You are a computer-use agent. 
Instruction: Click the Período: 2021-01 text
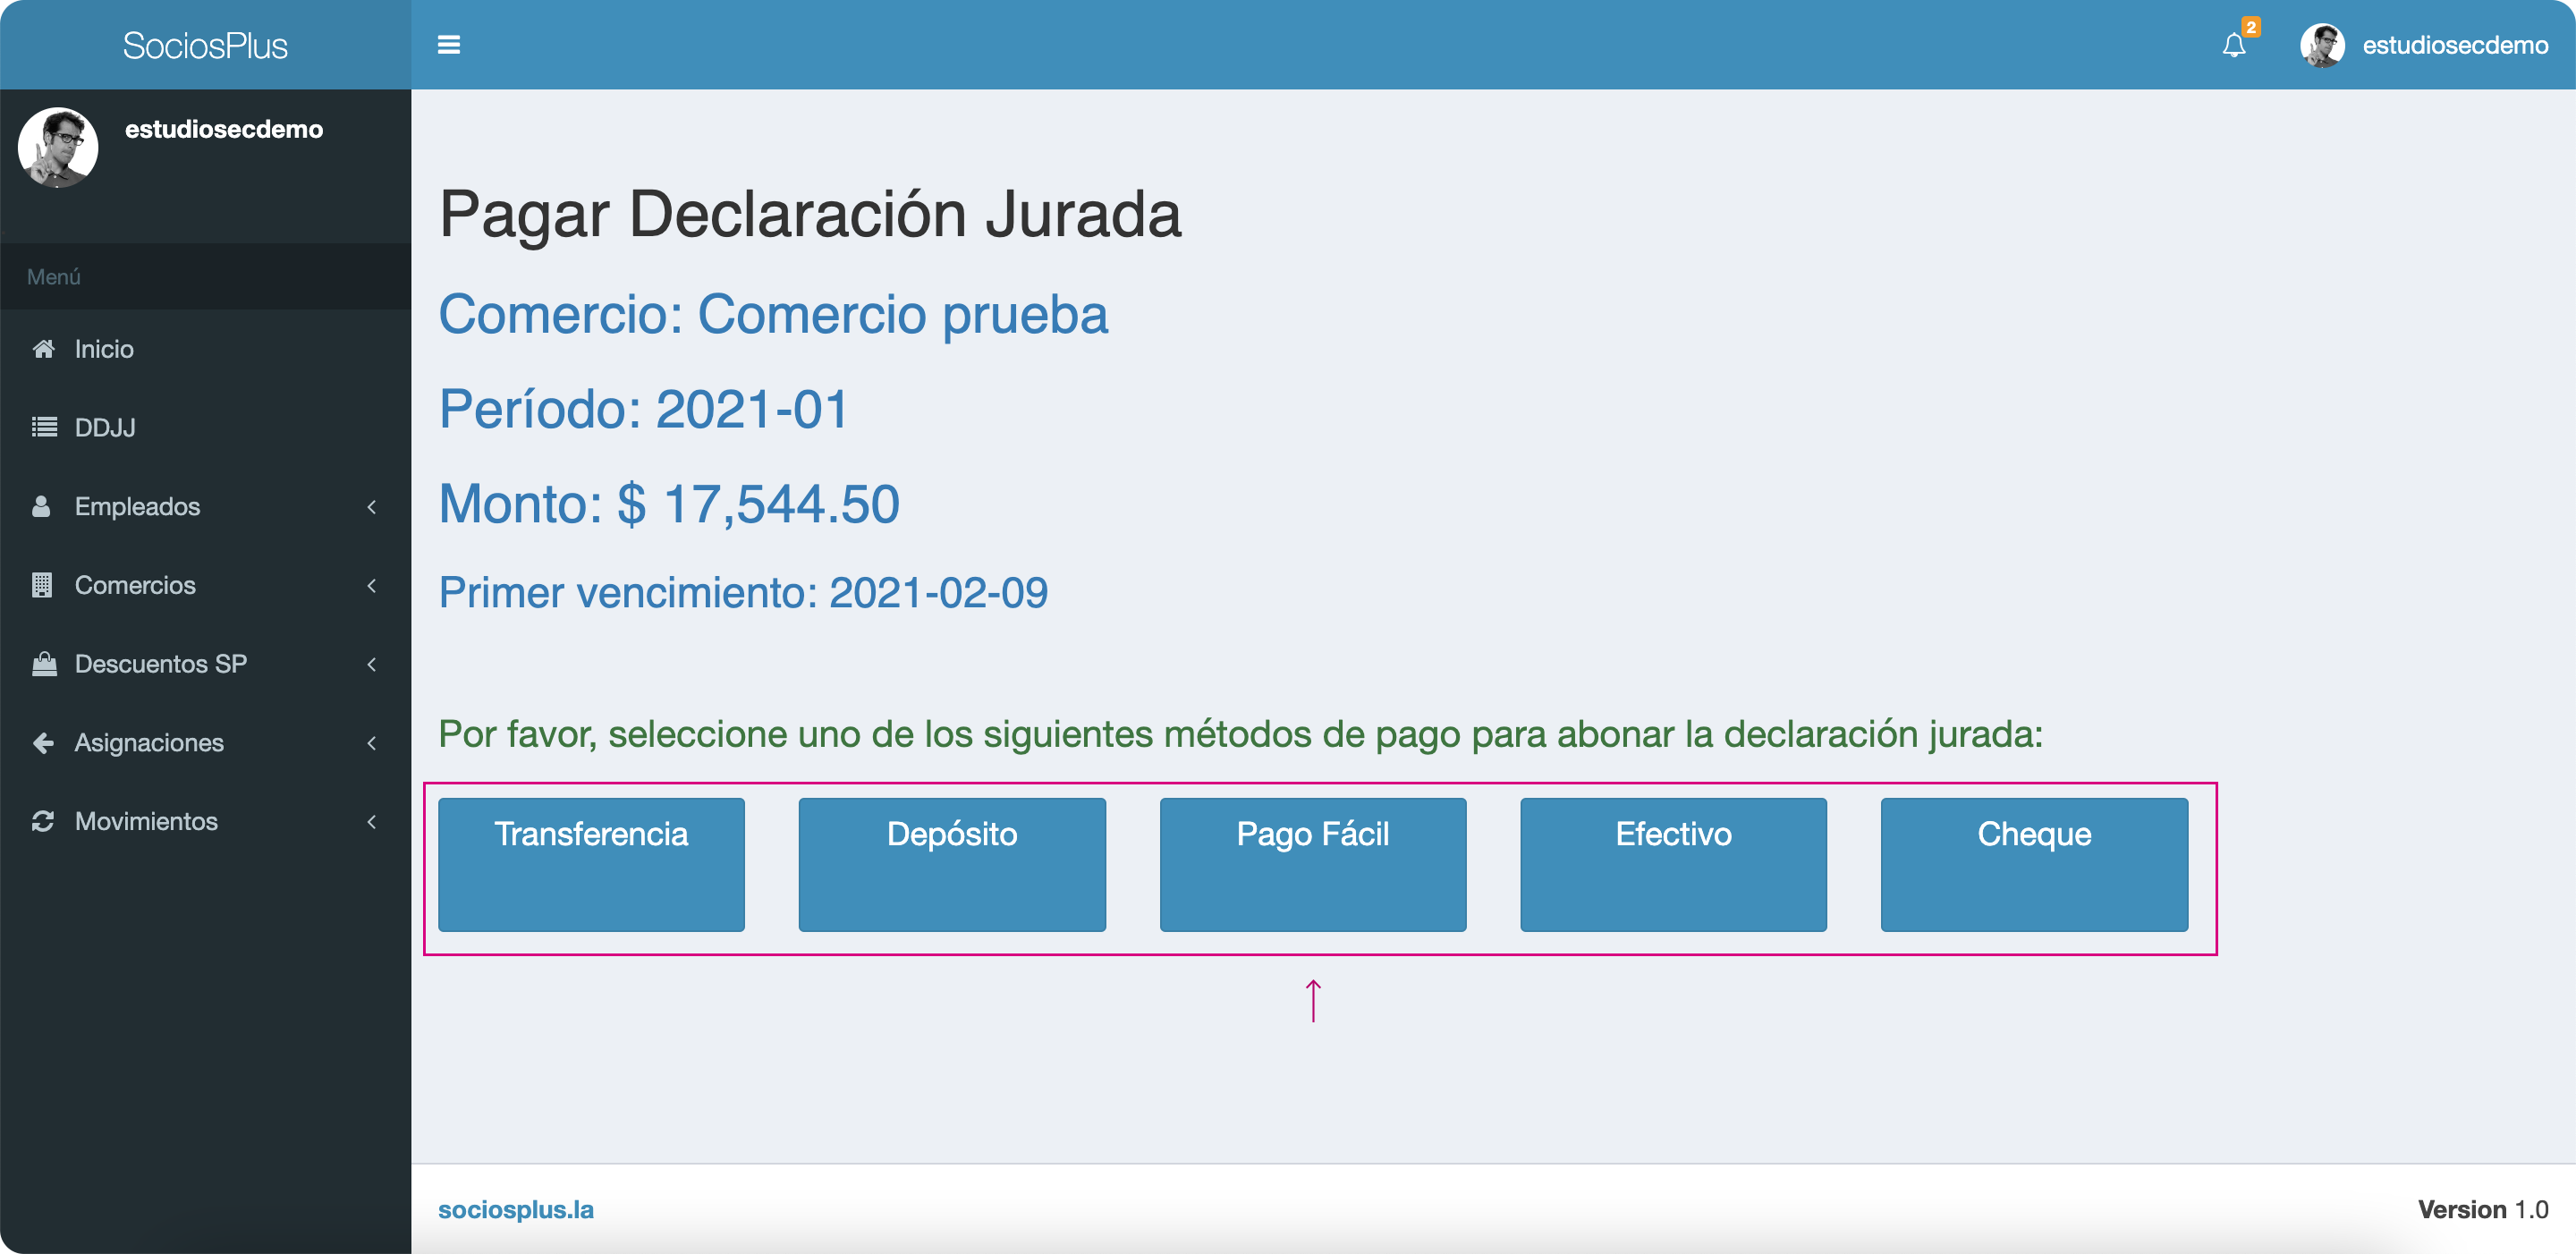click(x=644, y=408)
